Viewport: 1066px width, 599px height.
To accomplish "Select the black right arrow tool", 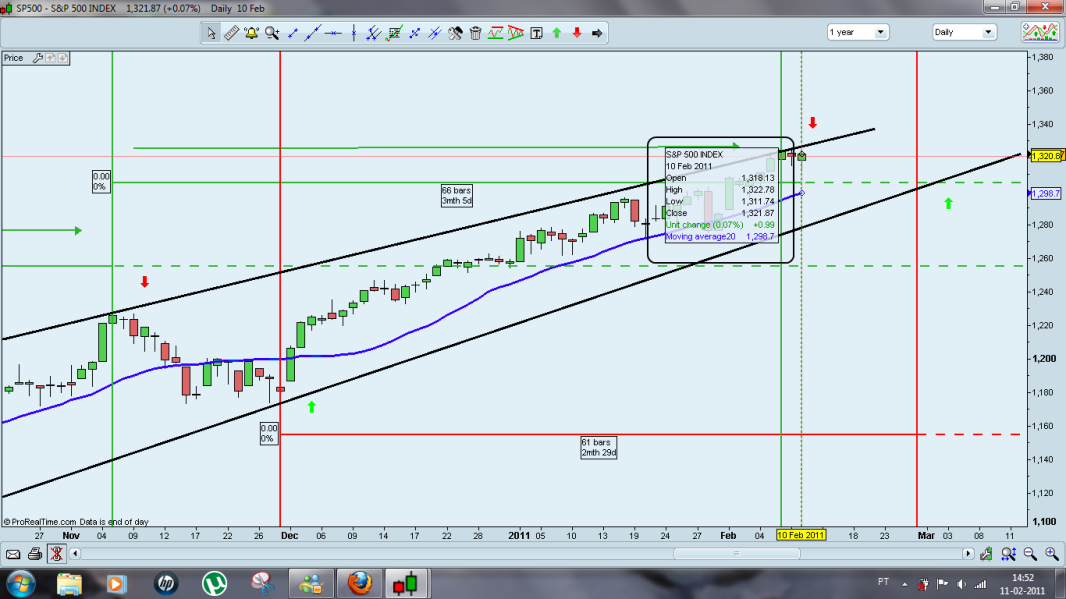I will pos(597,33).
